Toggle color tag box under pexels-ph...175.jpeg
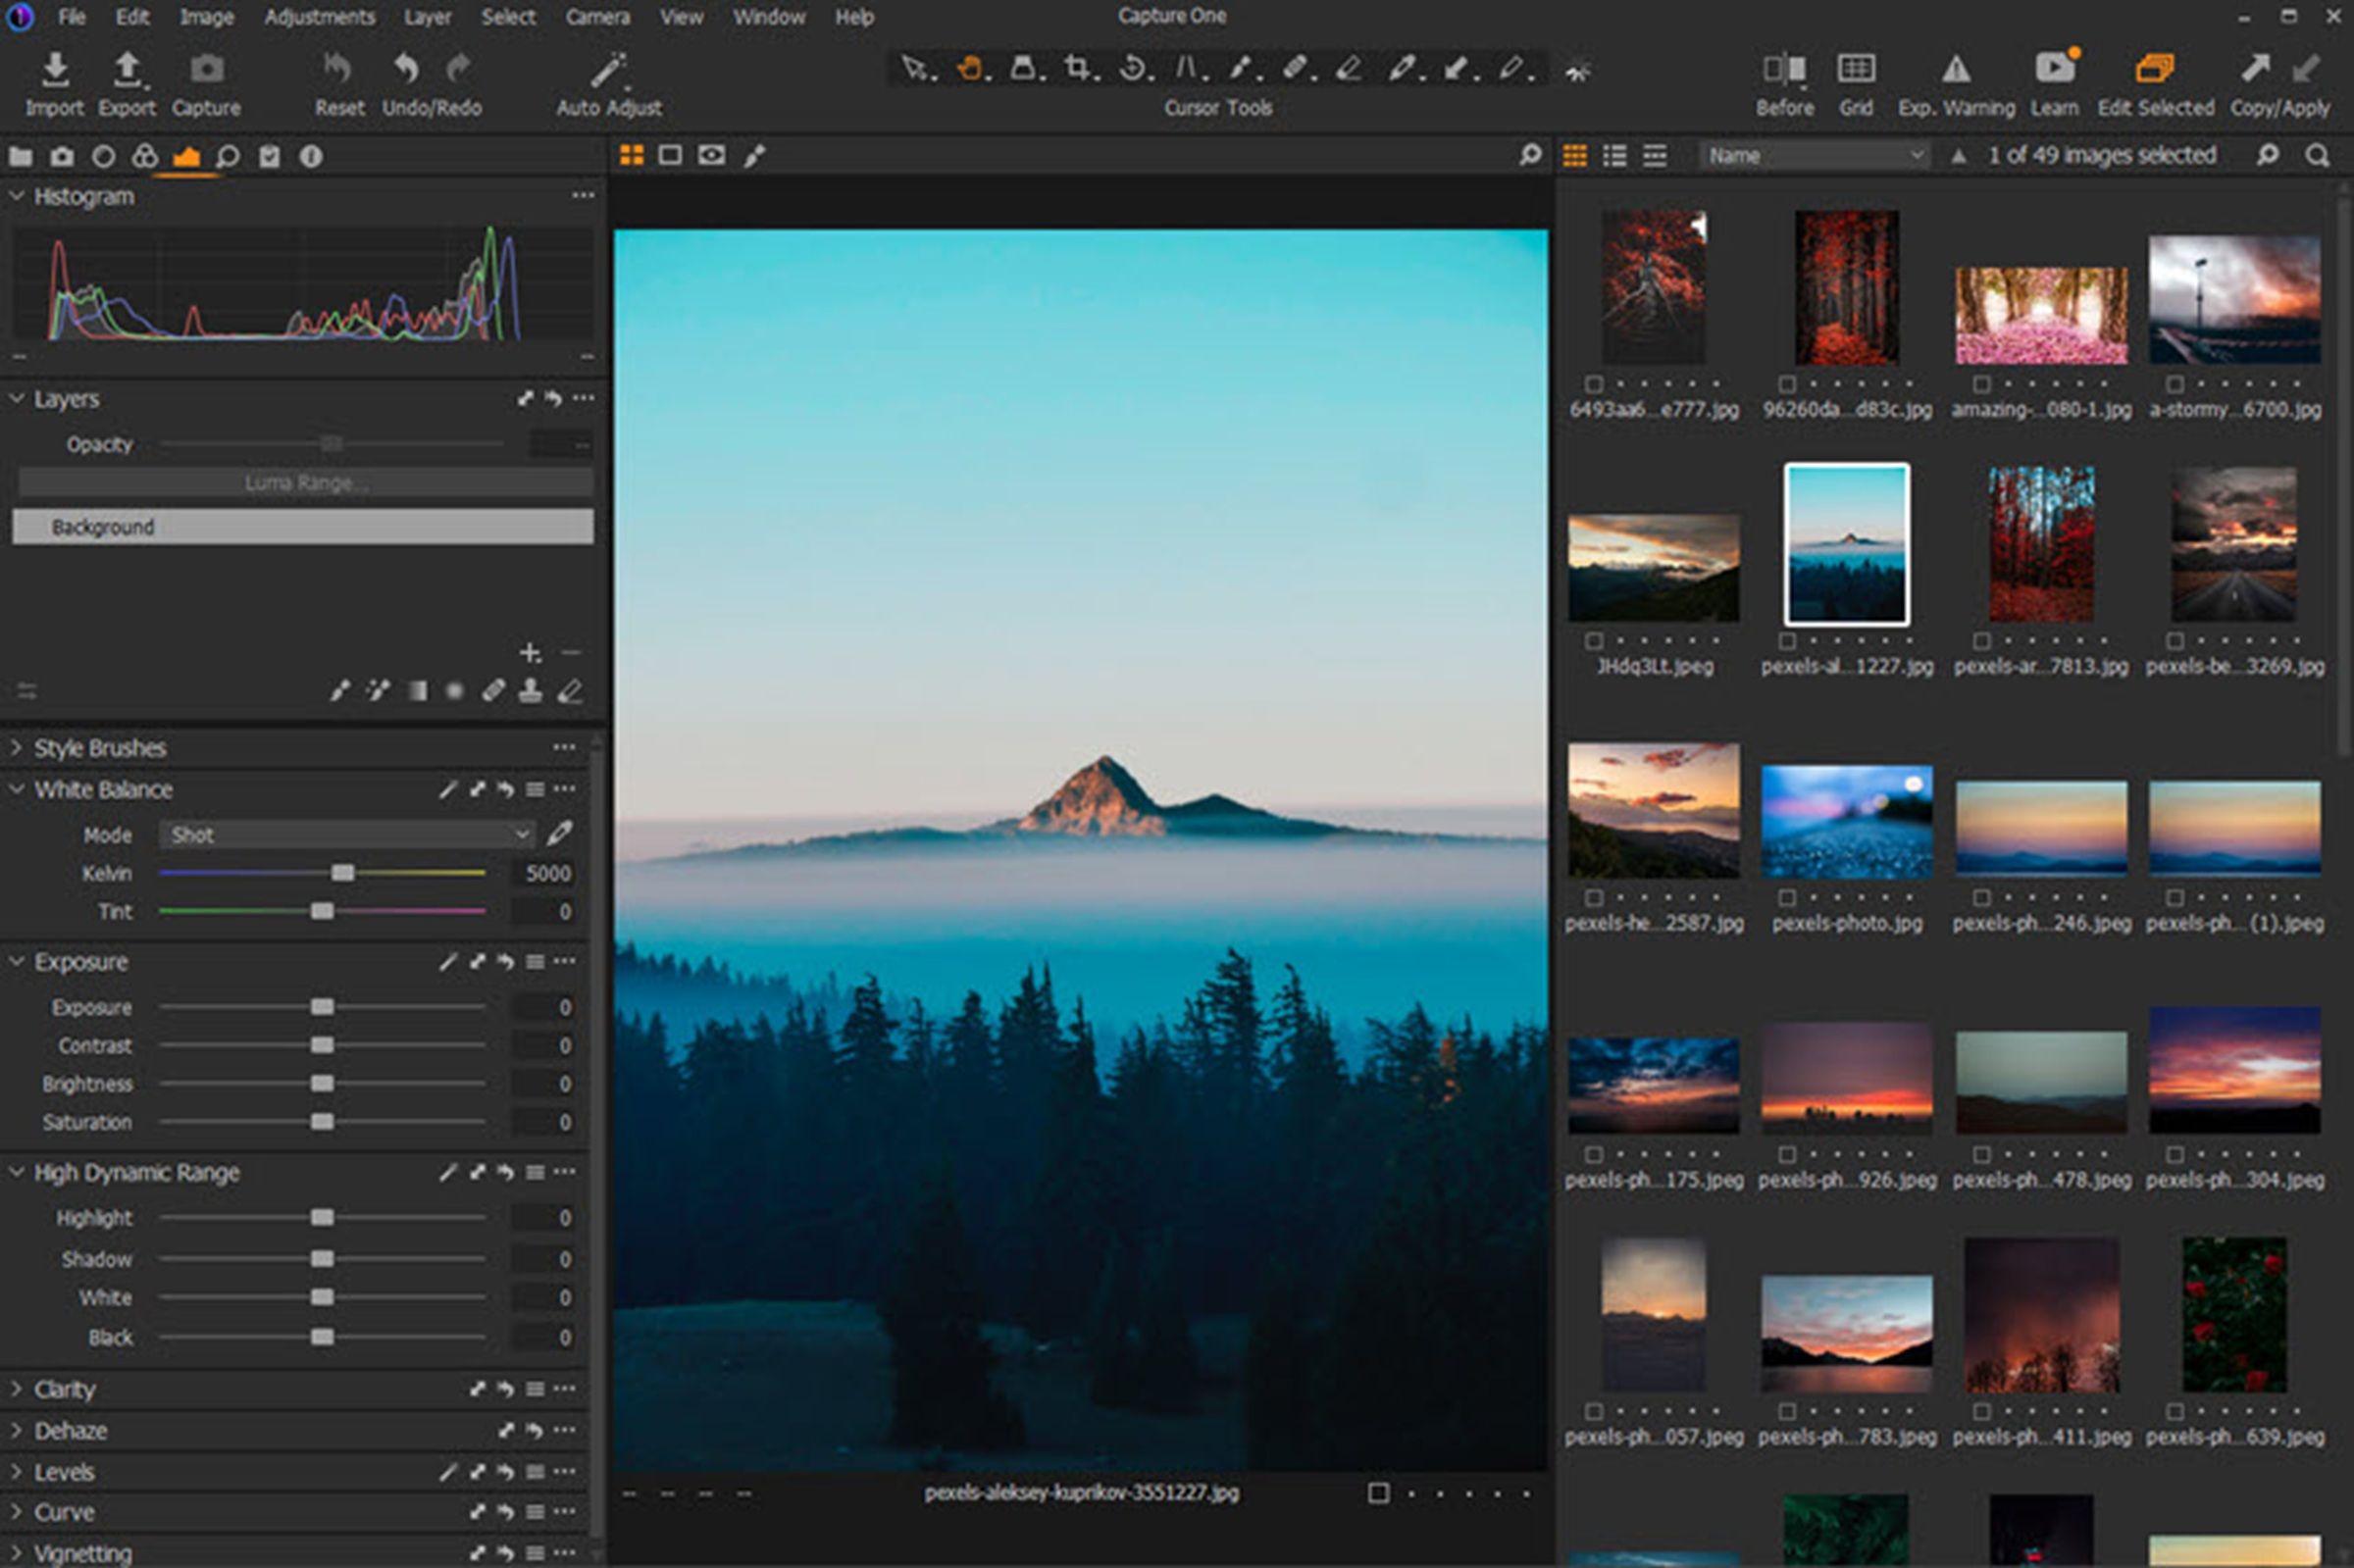2354x1568 pixels. coord(1594,1155)
